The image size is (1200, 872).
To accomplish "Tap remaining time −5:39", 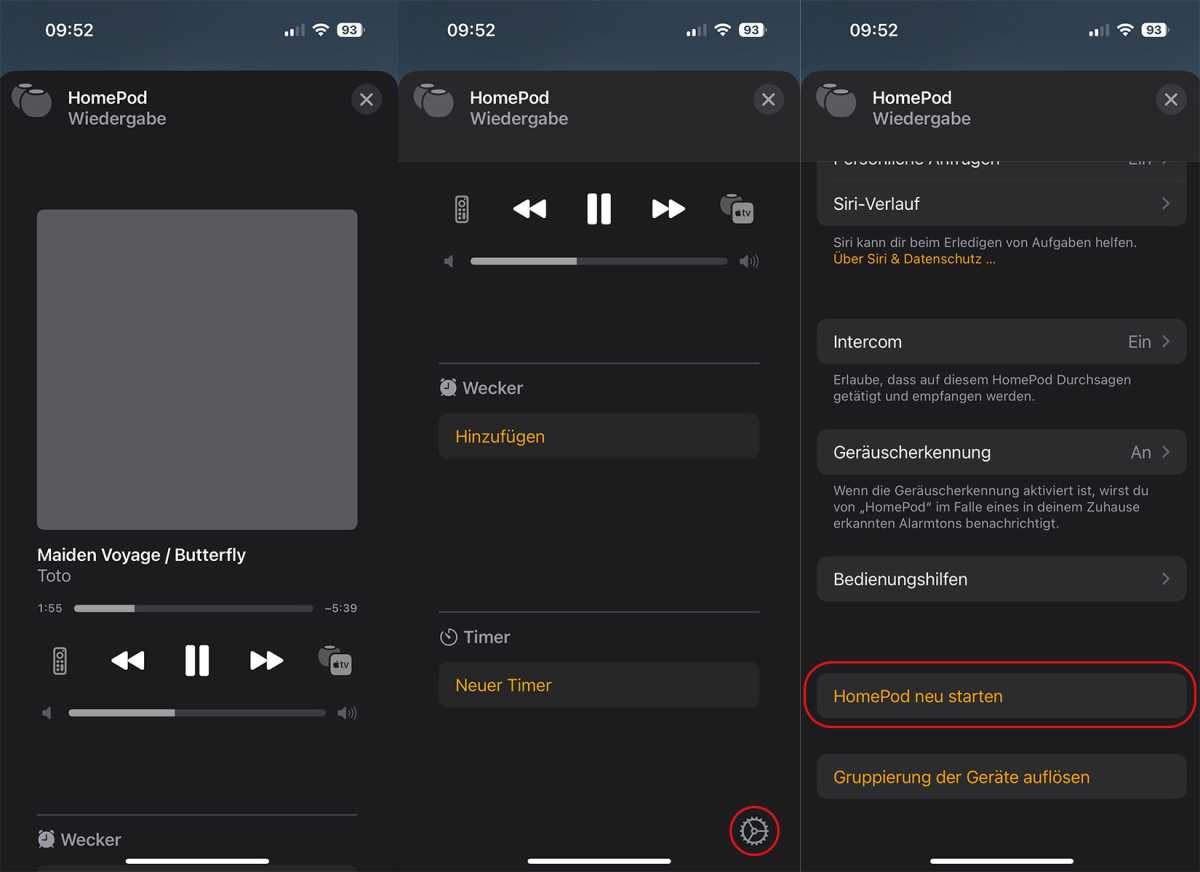I will (341, 608).
